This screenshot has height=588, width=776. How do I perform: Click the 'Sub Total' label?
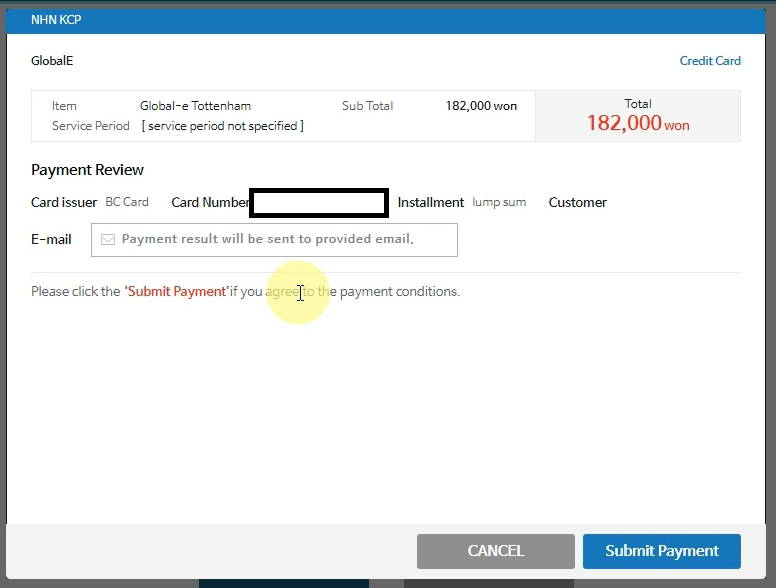pyautogui.click(x=367, y=106)
